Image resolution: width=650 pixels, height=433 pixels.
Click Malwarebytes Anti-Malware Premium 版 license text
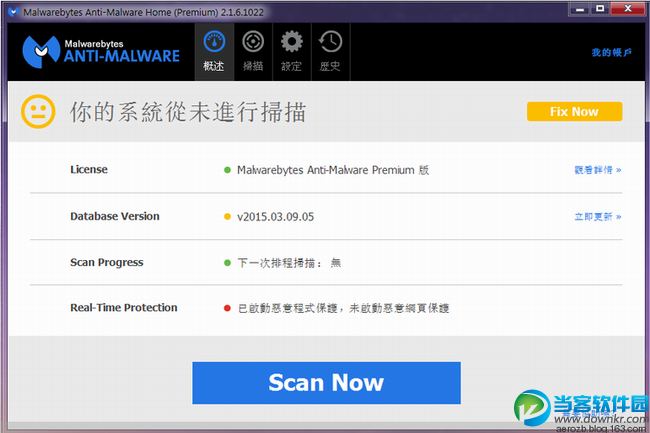pos(333,170)
